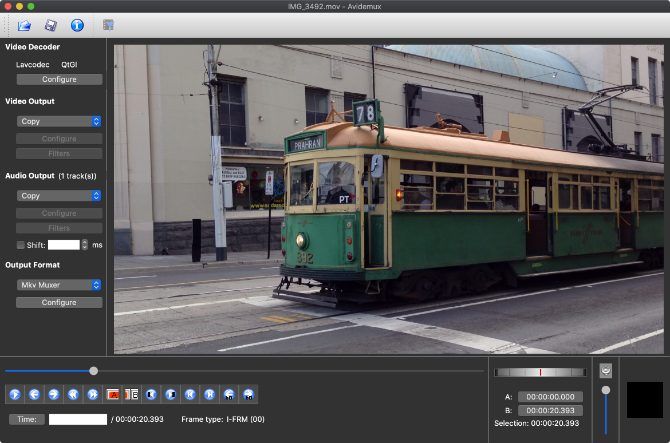670x443 pixels.
Task: Click the marker B timecode button
Action: pos(549,410)
